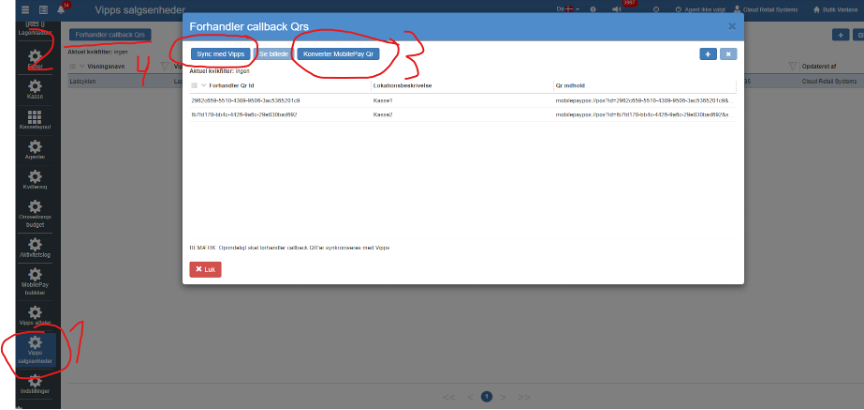
Task: Open the Danish language dropdown
Action: (x=567, y=9)
